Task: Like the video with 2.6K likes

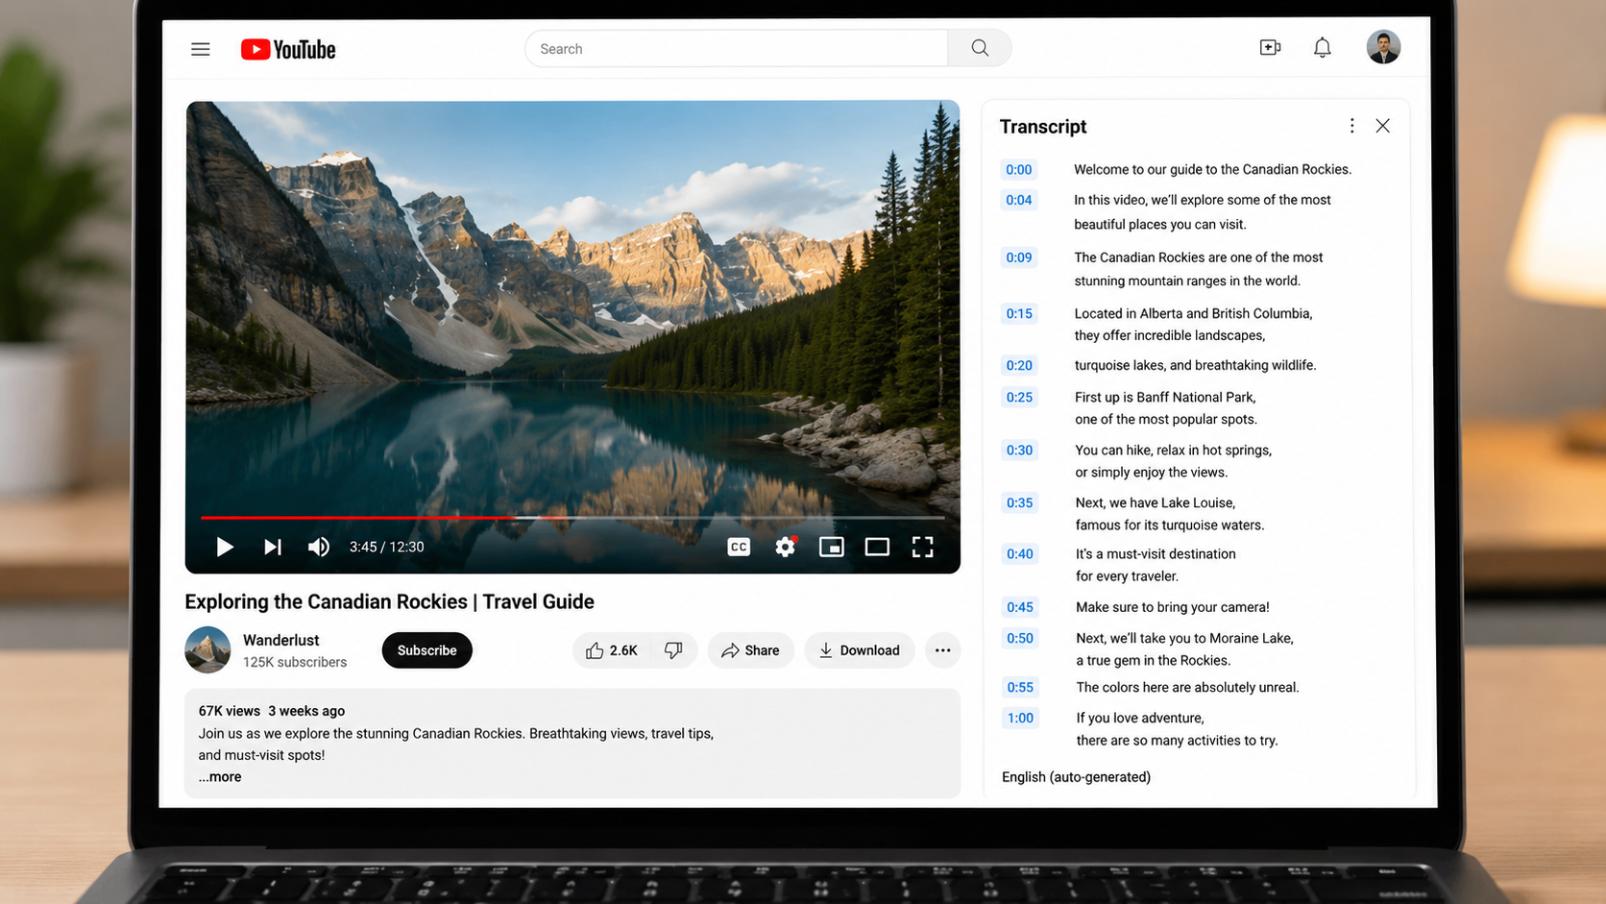Action: 611,650
